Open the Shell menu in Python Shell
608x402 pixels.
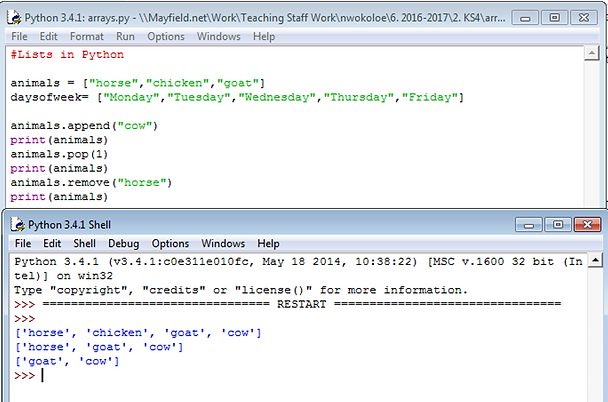tap(84, 243)
